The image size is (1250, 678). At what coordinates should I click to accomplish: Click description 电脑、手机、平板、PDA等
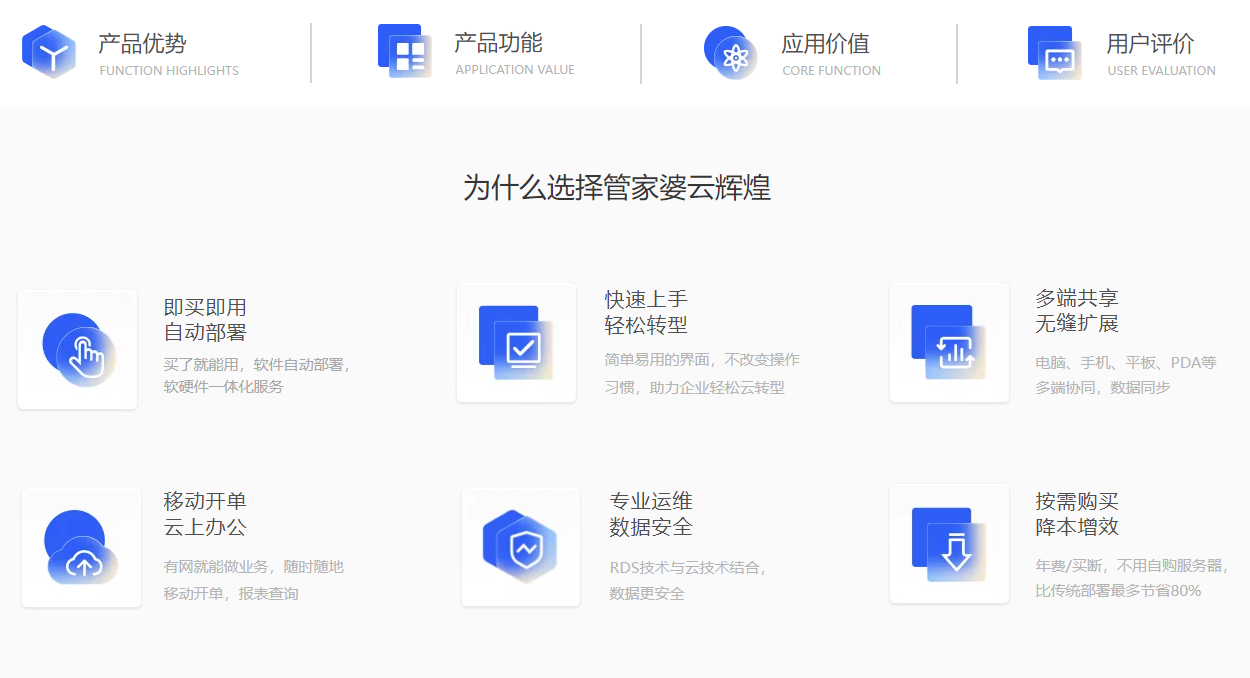pos(1126,363)
